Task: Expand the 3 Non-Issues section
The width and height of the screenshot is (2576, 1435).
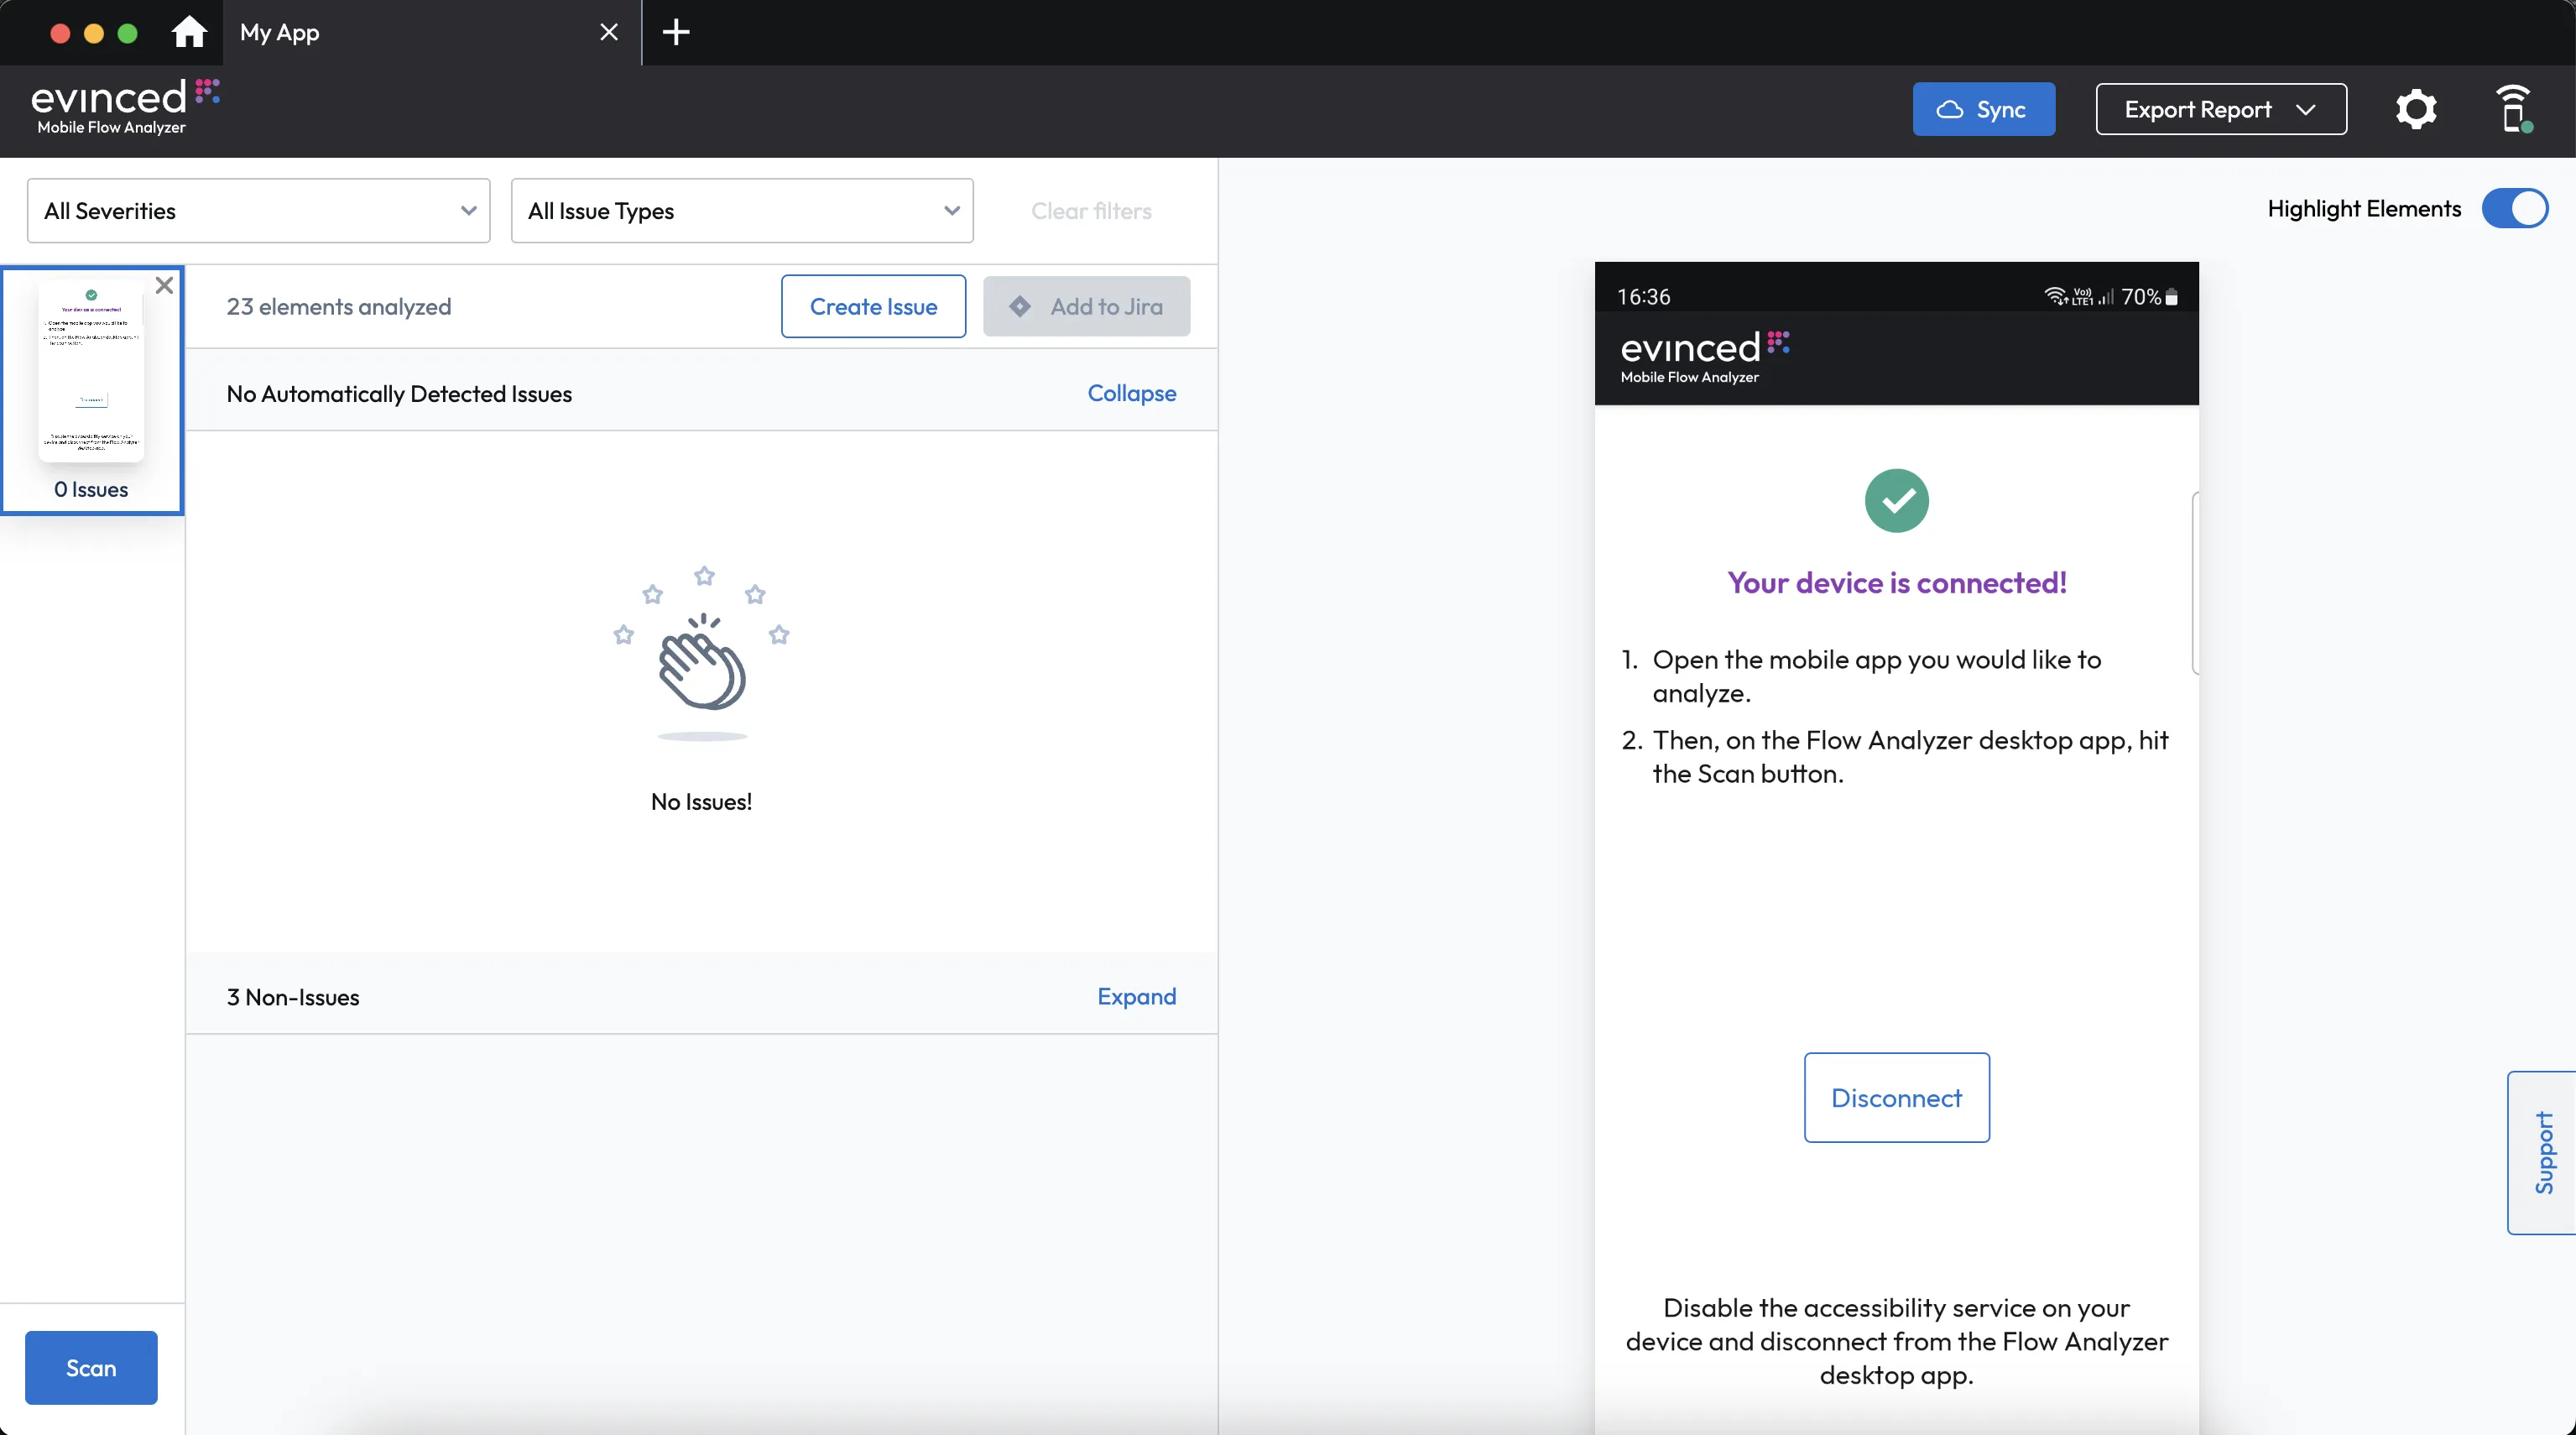Action: pyautogui.click(x=1136, y=997)
